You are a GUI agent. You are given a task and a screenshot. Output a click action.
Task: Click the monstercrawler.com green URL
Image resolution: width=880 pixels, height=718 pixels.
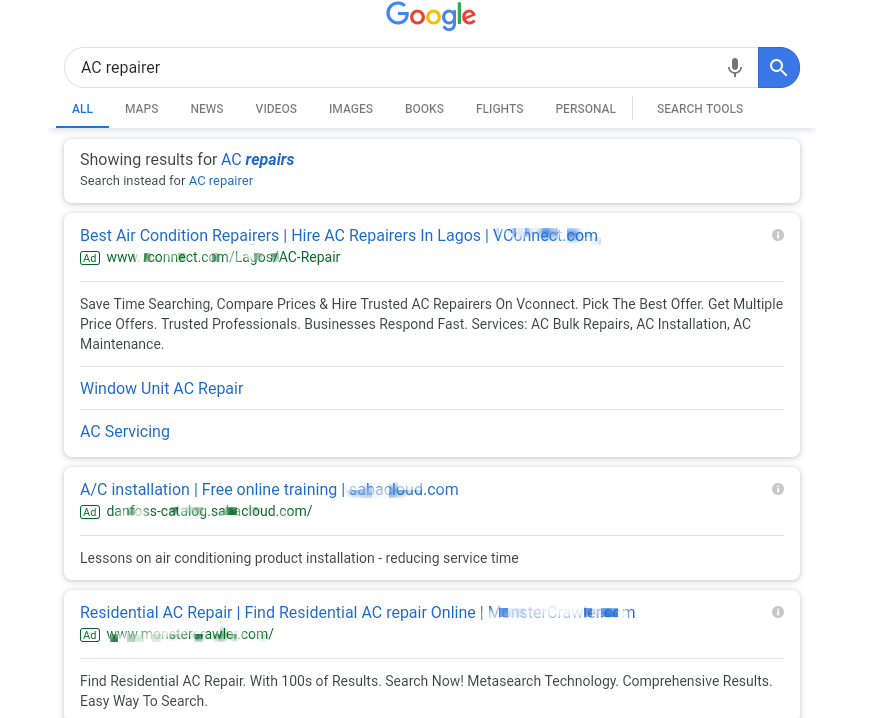click(x=190, y=634)
